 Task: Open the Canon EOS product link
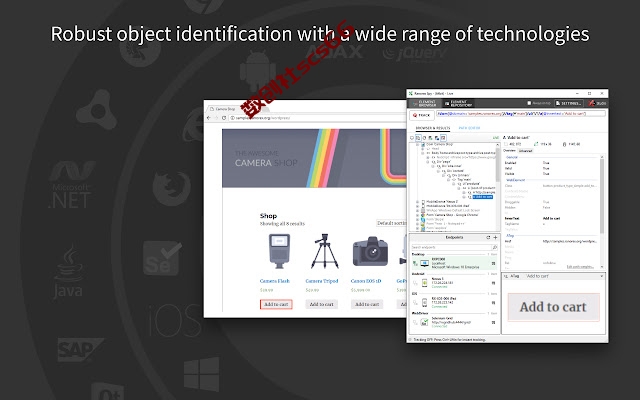tap(366, 281)
